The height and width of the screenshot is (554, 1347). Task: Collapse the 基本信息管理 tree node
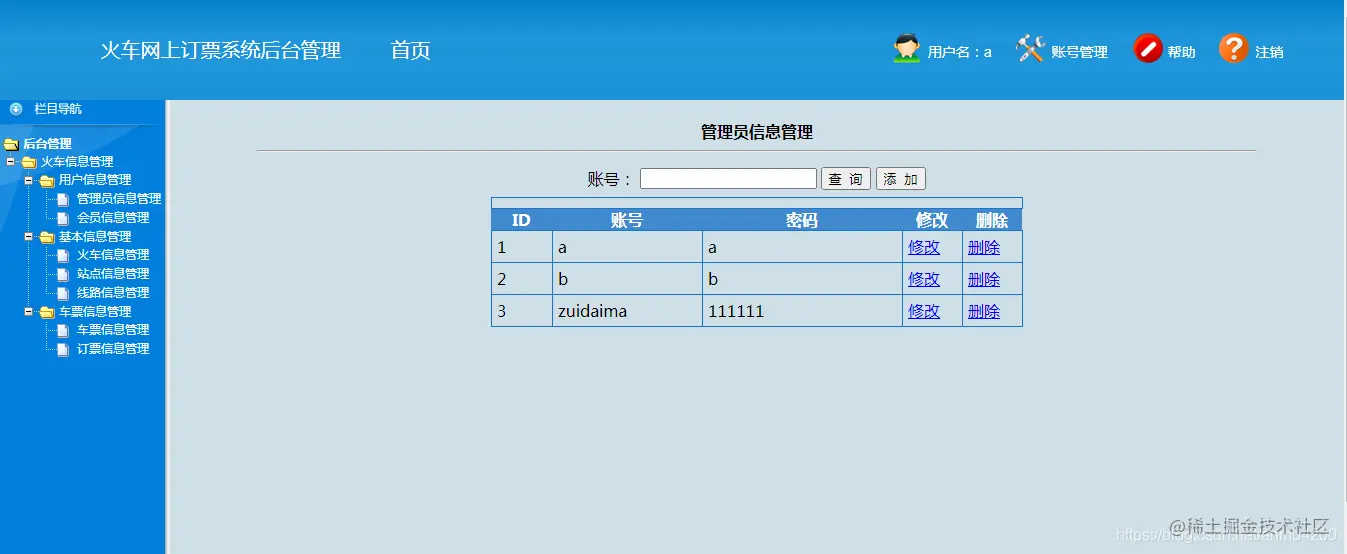point(29,237)
